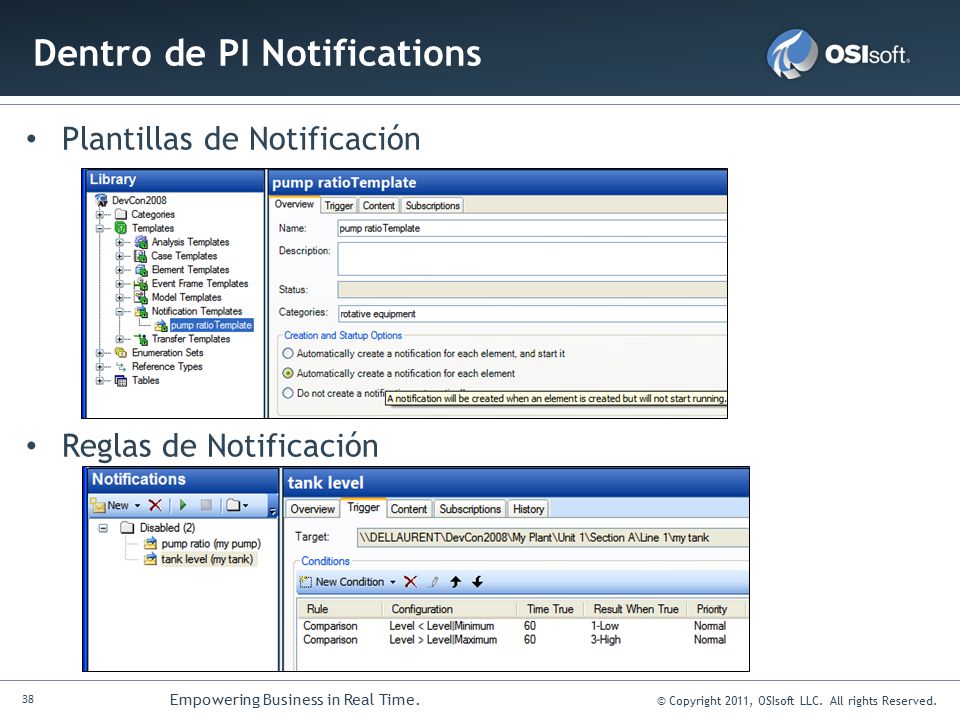Select tank level (my tank) in Notifications list
960x720 pixels.
[207, 559]
